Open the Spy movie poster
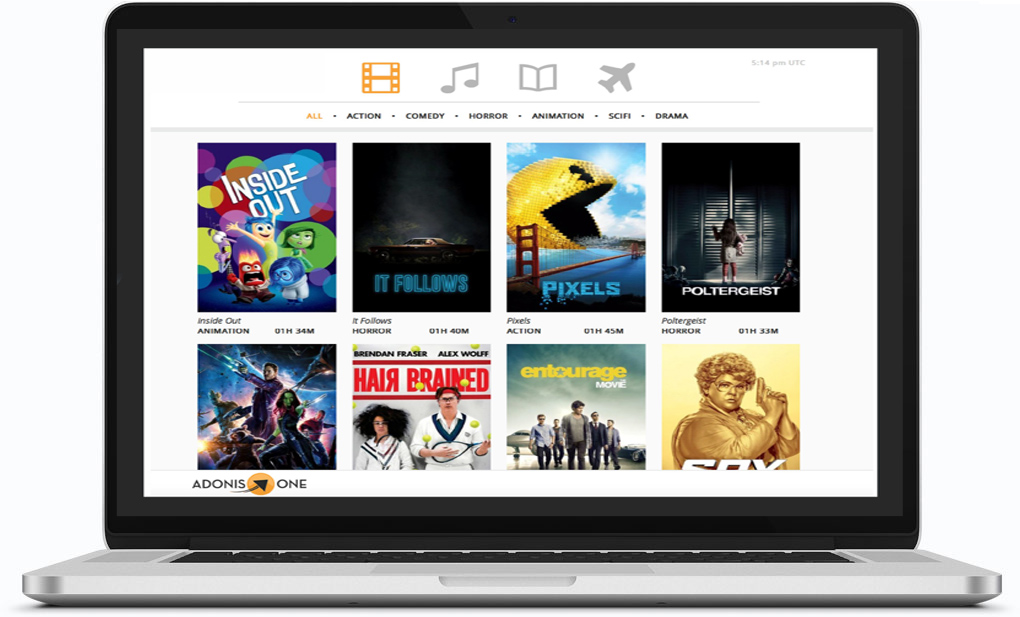The width and height of the screenshot is (1020, 617). point(731,407)
